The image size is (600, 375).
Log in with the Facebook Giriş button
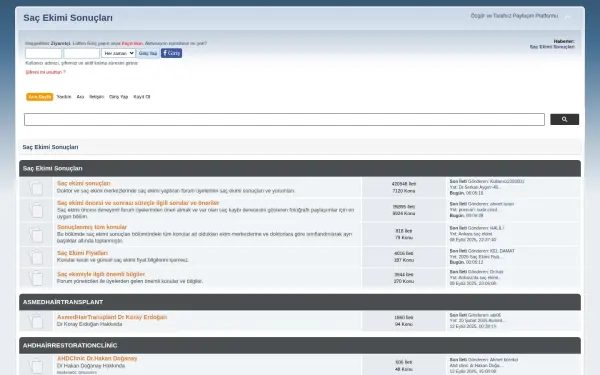171,53
